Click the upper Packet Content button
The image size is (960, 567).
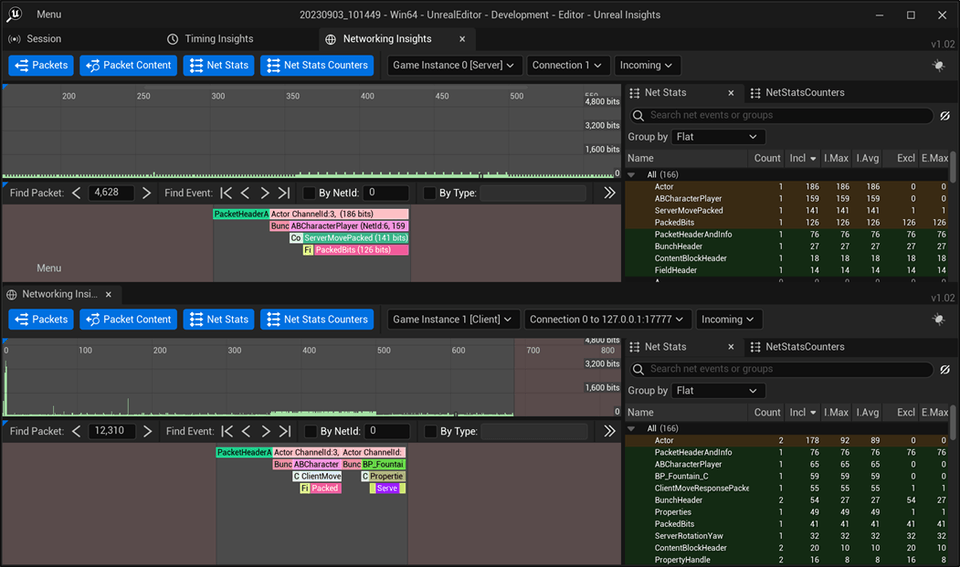tap(128, 65)
